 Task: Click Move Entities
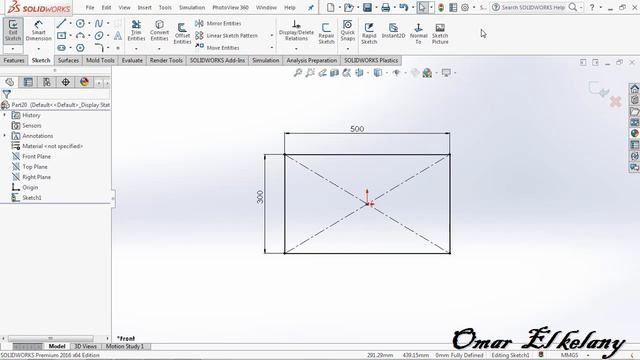218,48
